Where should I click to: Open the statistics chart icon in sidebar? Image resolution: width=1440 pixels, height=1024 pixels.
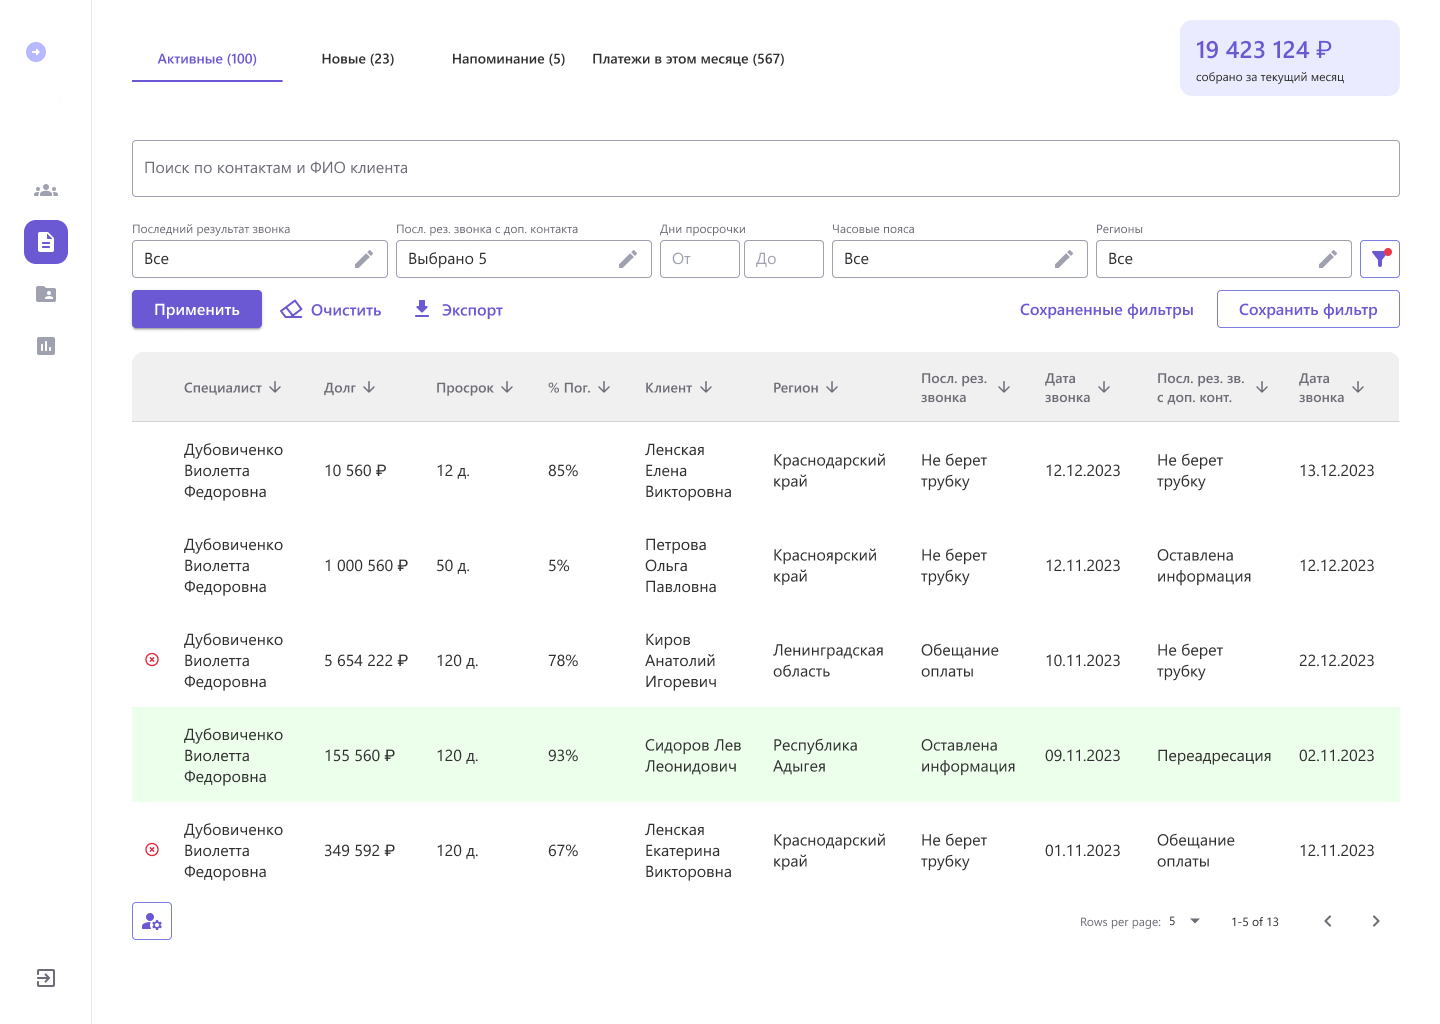pyautogui.click(x=46, y=346)
